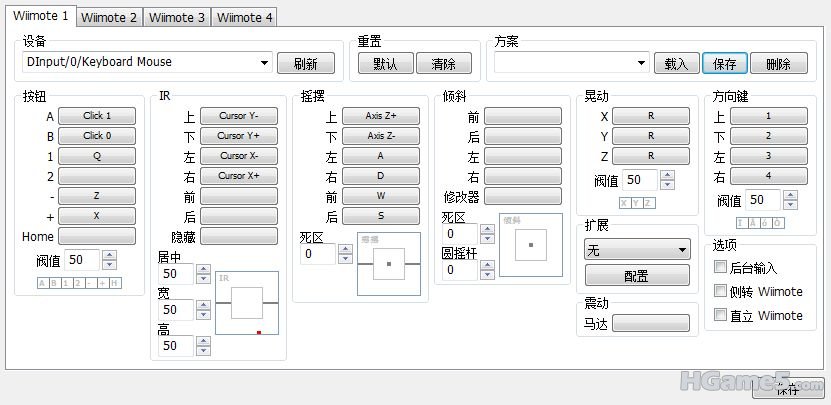Toggle the 侧转 Wiimote checkbox
The image size is (831, 405).
[x=720, y=290]
